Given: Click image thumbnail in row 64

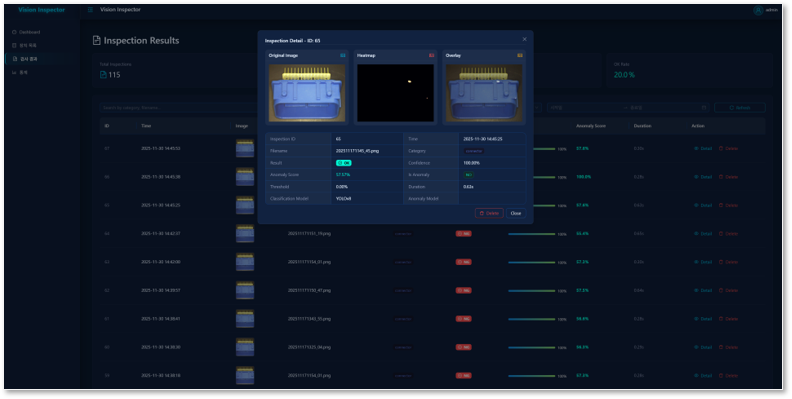Looking at the screenshot, I should coord(245,234).
